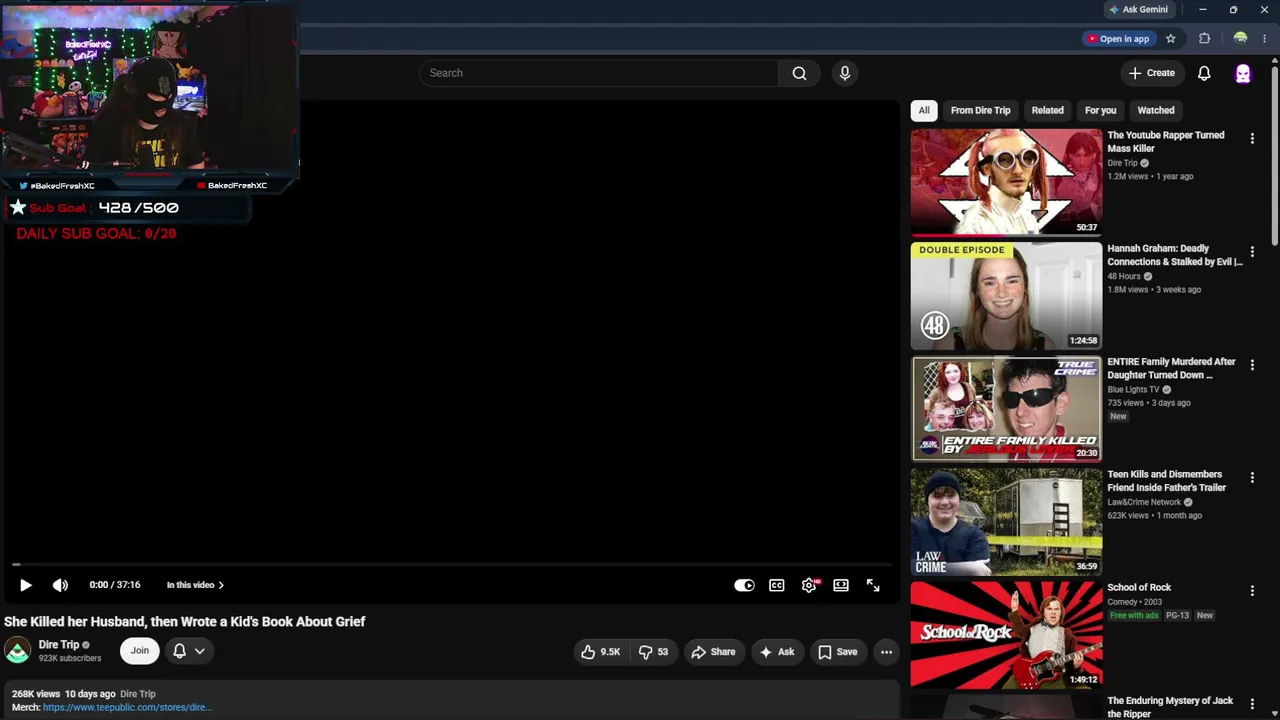Image resolution: width=1280 pixels, height=720 pixels.
Task: Open the player settings gear
Action: pyautogui.click(x=809, y=585)
